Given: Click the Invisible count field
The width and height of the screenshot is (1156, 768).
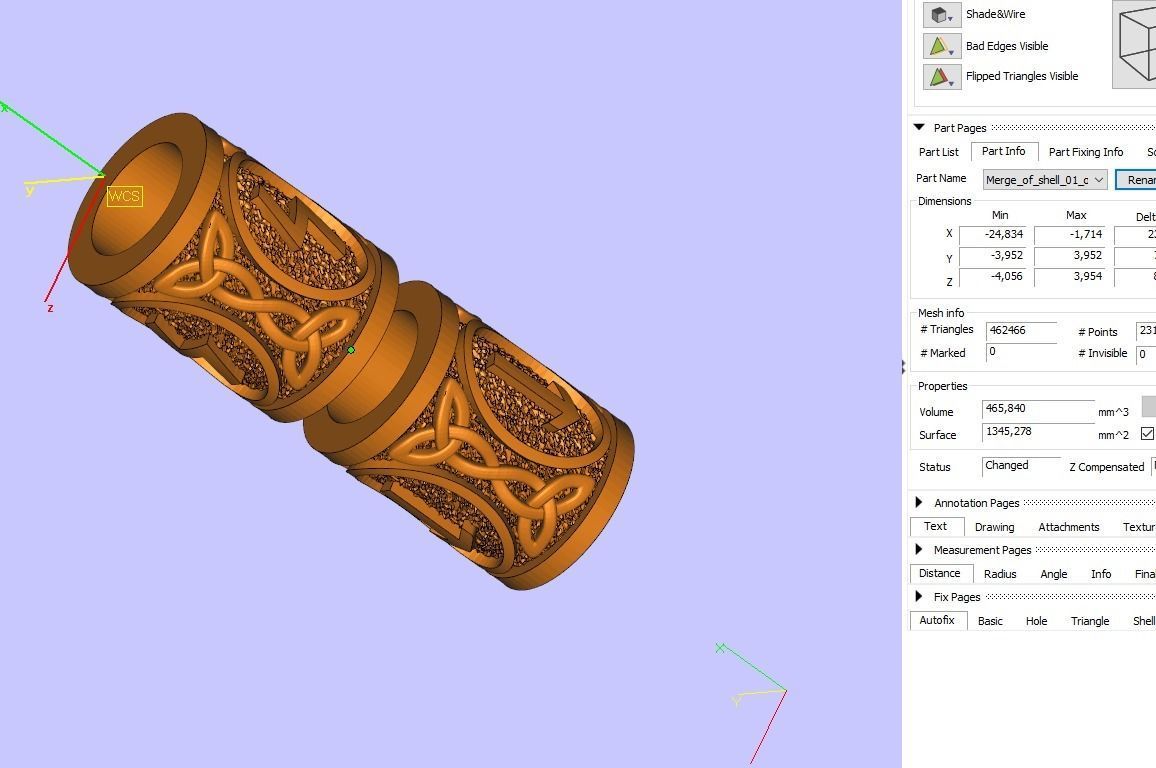Looking at the screenshot, I should tap(1146, 354).
